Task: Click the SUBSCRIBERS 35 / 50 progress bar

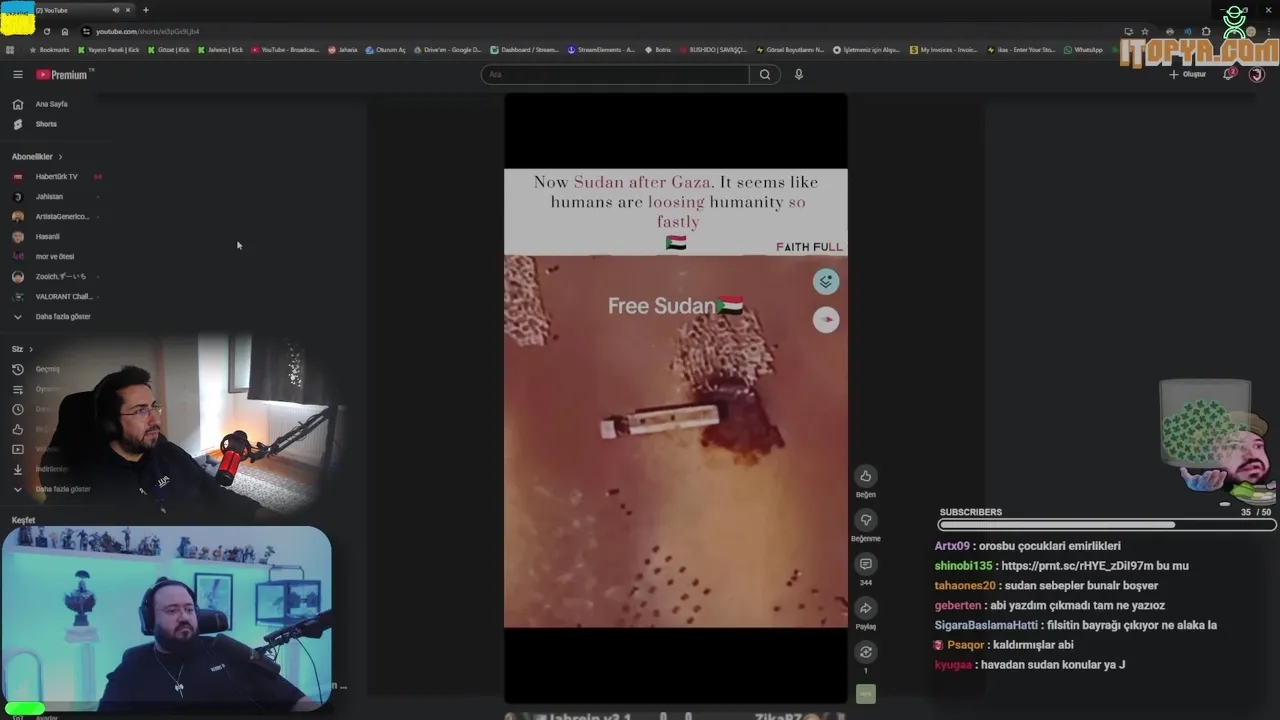Action: (x=1107, y=524)
